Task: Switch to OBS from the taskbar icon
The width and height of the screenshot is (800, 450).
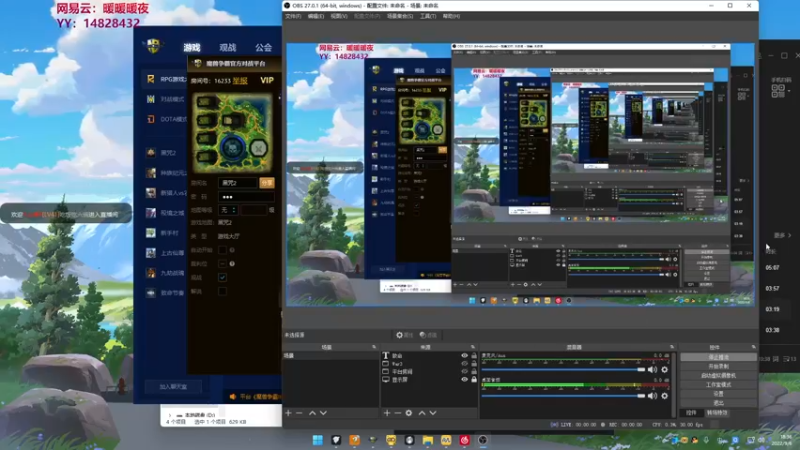Action: tap(483, 440)
